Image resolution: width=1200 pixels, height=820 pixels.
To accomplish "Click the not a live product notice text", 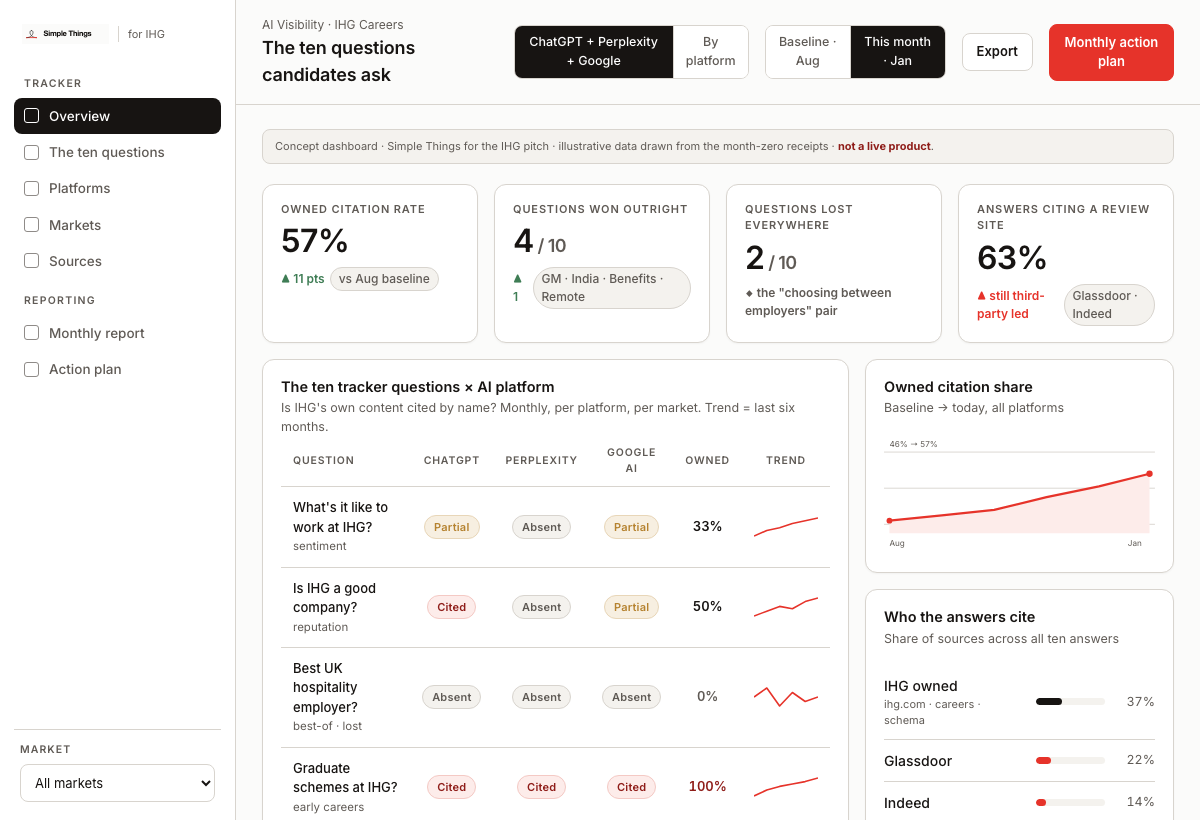I will click(884, 146).
